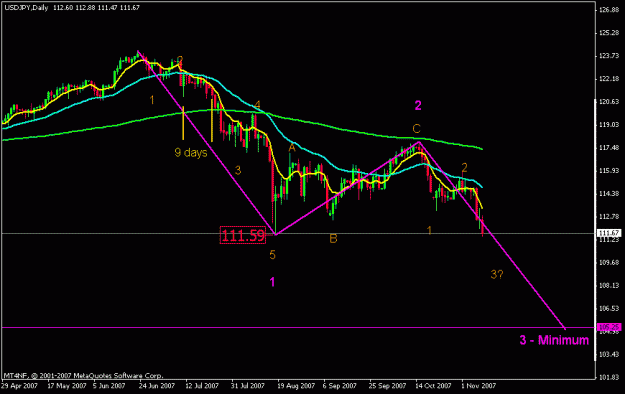Click the 25 Sep 2007 date label
Viewport: 625px width, 394px height.
click(x=387, y=386)
